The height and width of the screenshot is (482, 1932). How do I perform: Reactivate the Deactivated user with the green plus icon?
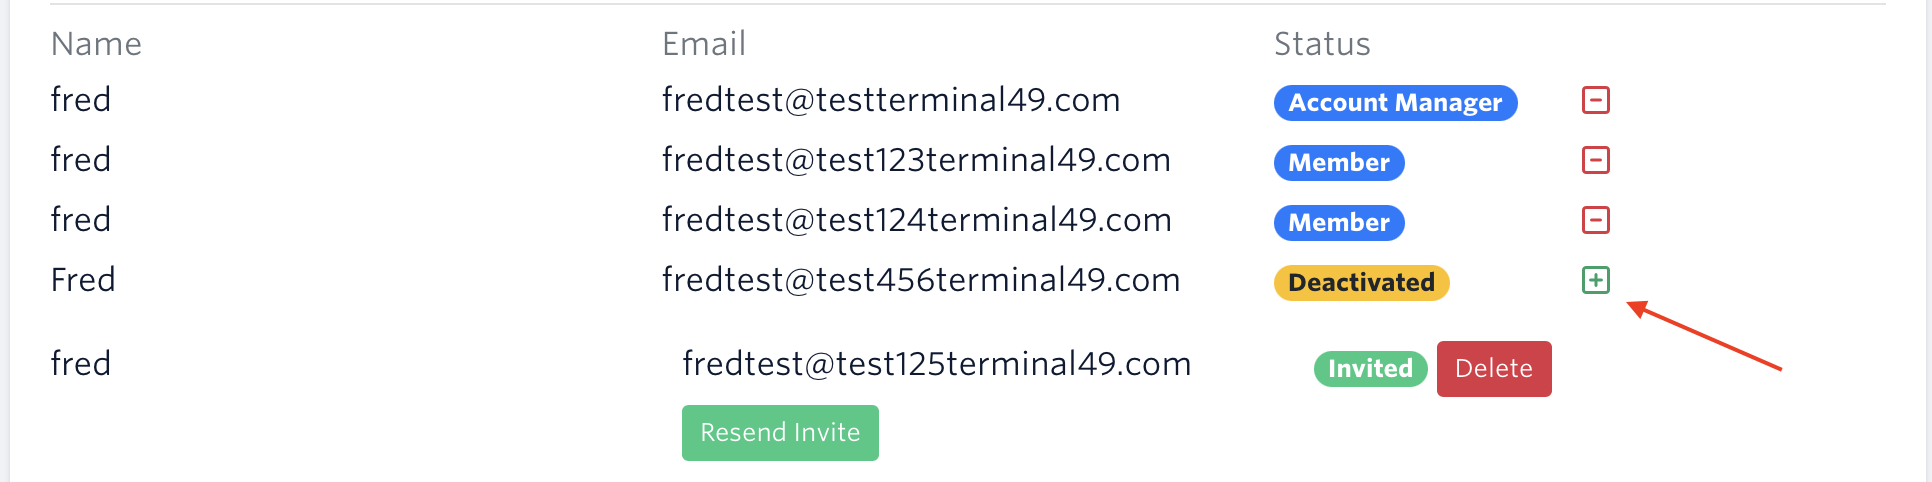point(1595,280)
